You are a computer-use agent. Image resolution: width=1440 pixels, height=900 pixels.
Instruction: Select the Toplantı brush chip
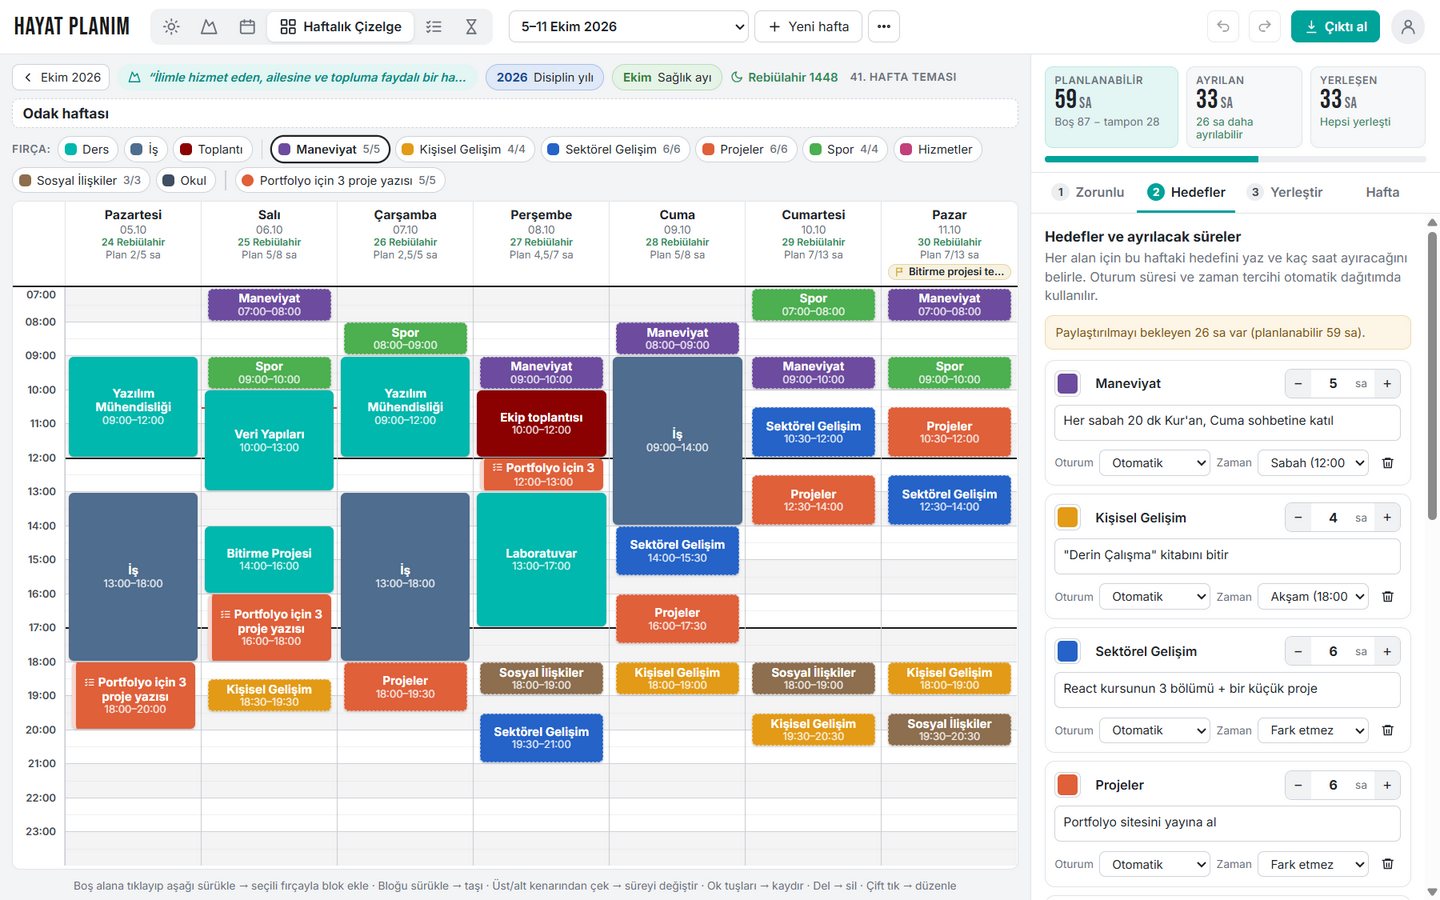[x=211, y=150]
